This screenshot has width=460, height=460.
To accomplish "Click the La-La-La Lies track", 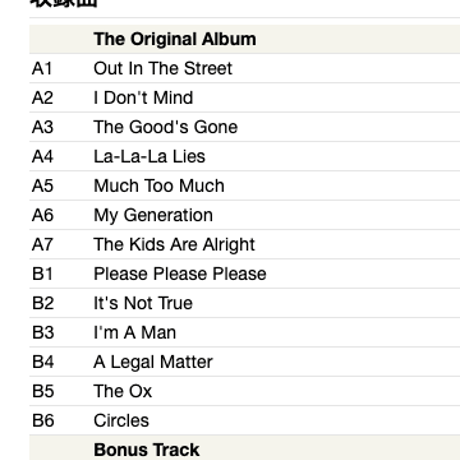I will tap(149, 156).
